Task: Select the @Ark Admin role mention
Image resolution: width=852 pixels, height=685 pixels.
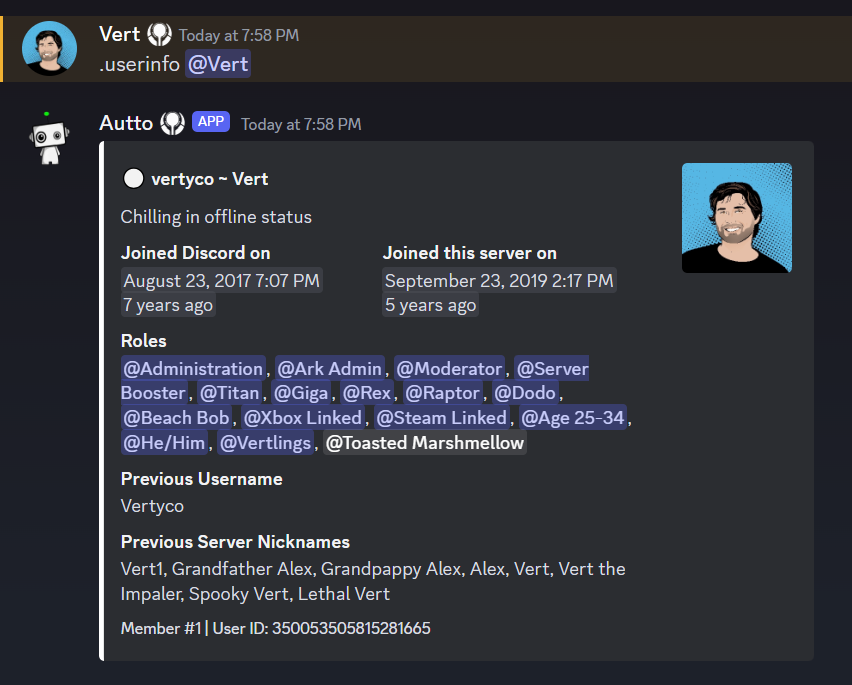Action: (x=330, y=369)
